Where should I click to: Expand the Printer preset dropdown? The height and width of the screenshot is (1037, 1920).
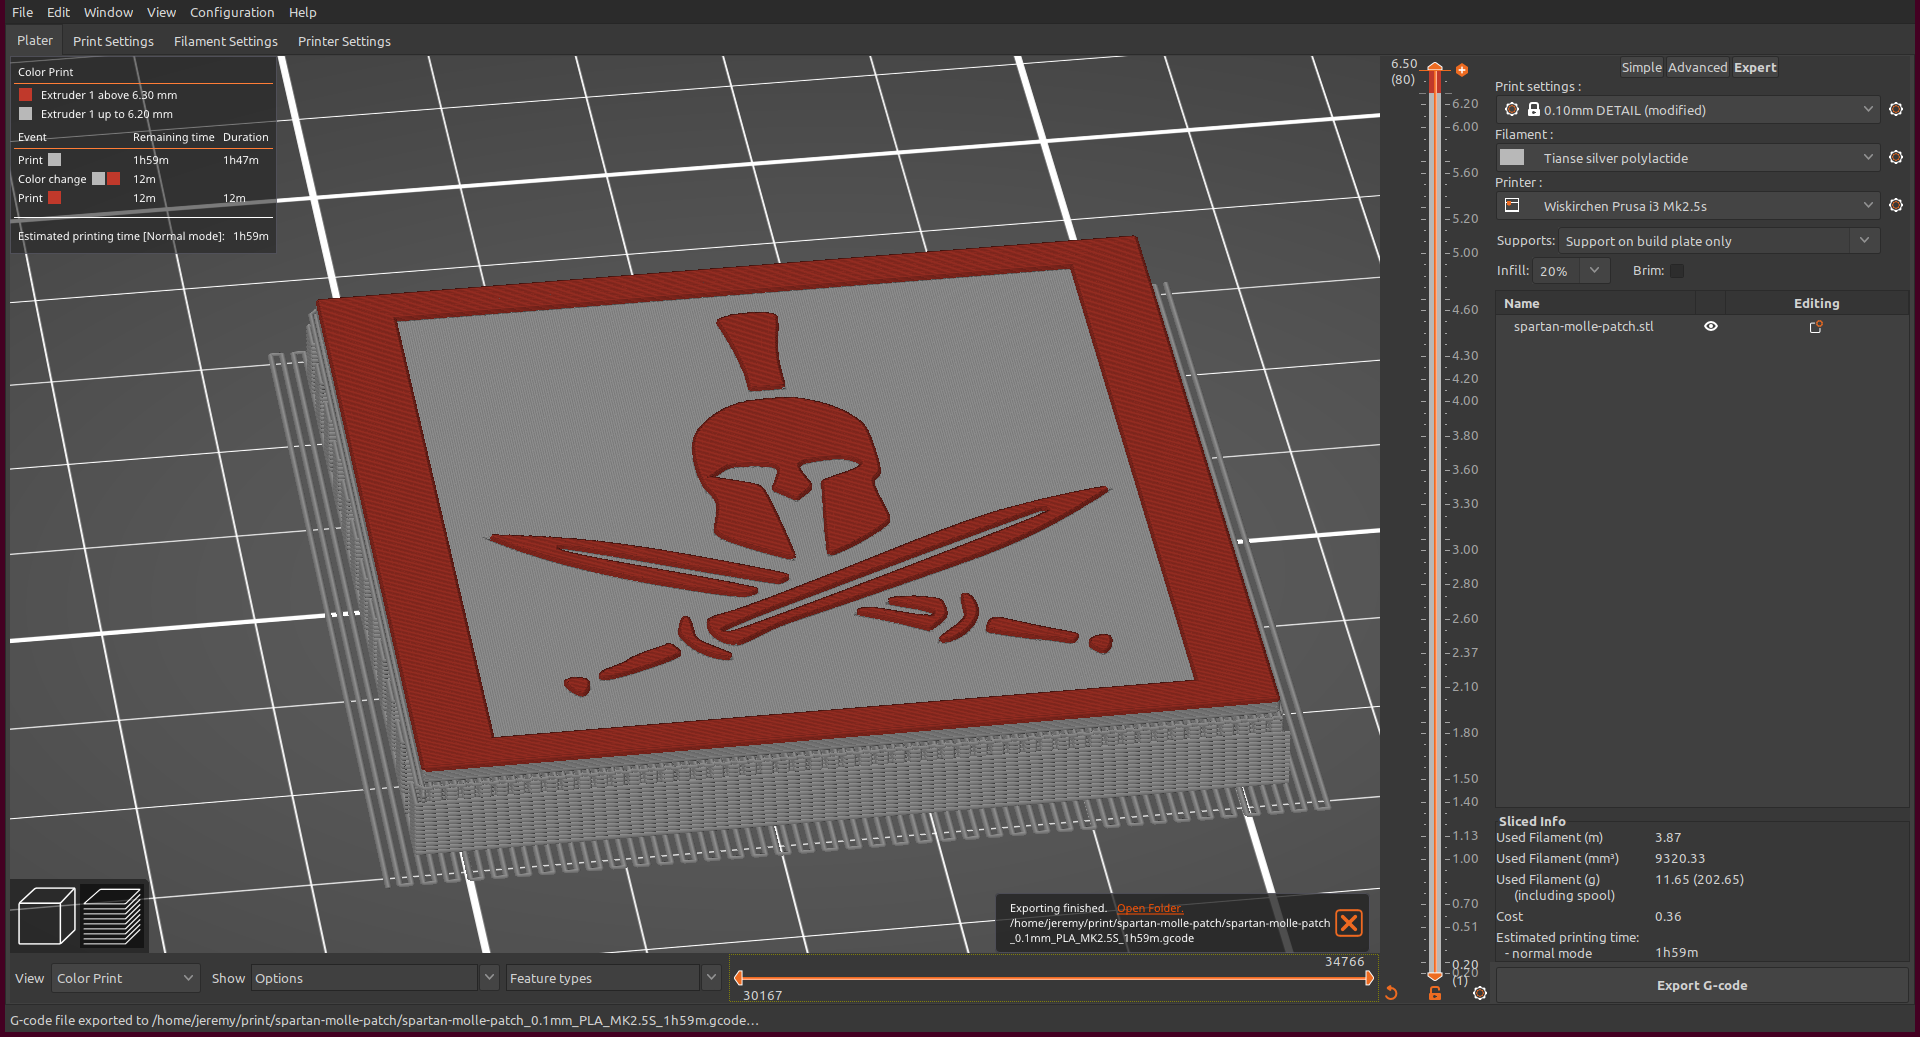click(x=1868, y=205)
